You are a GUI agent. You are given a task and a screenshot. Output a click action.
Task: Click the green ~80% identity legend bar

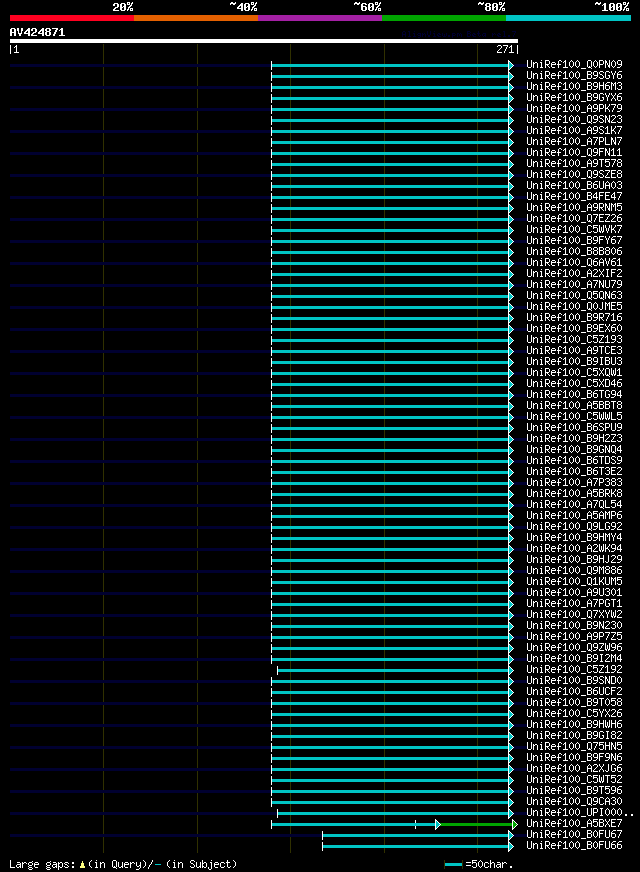point(444,18)
